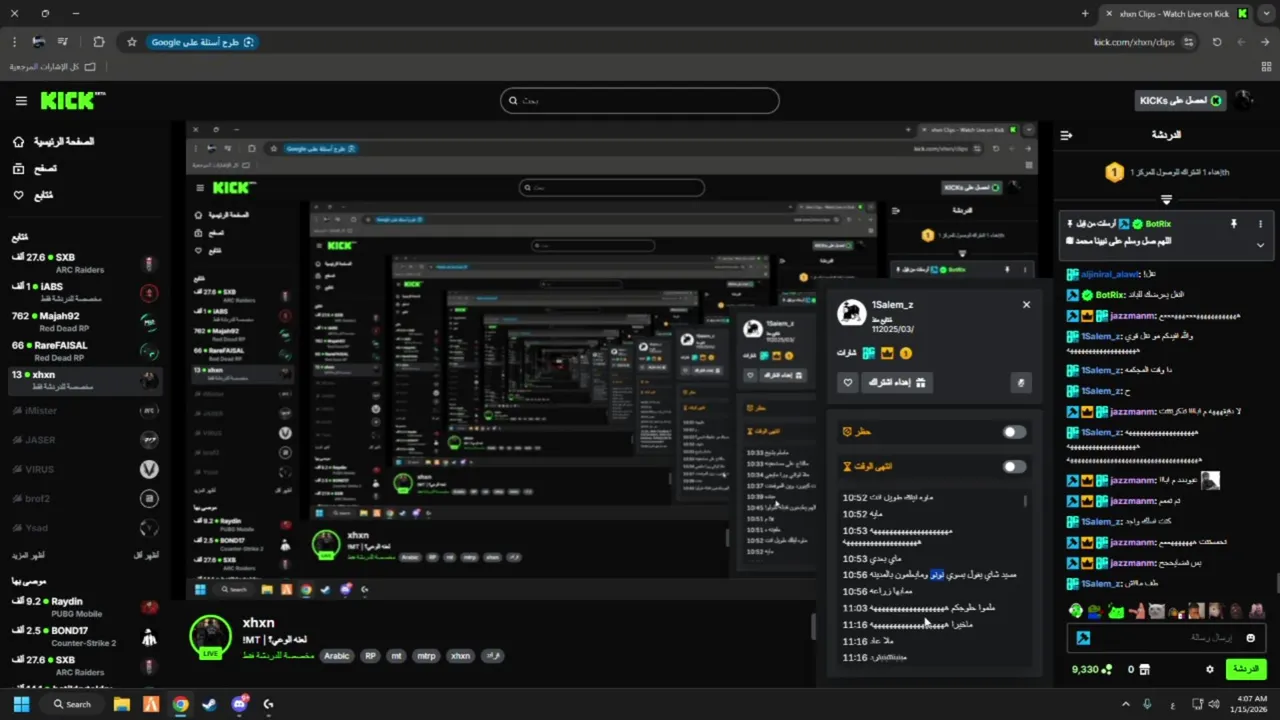Screen dimensions: 1280x720
Task: Click the Kick search field
Action: point(640,100)
